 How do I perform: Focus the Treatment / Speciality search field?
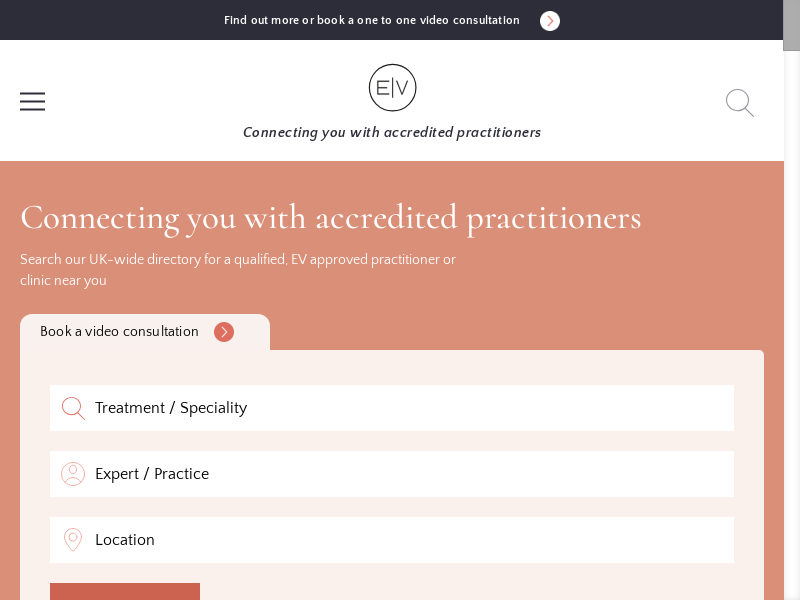(x=400, y=408)
